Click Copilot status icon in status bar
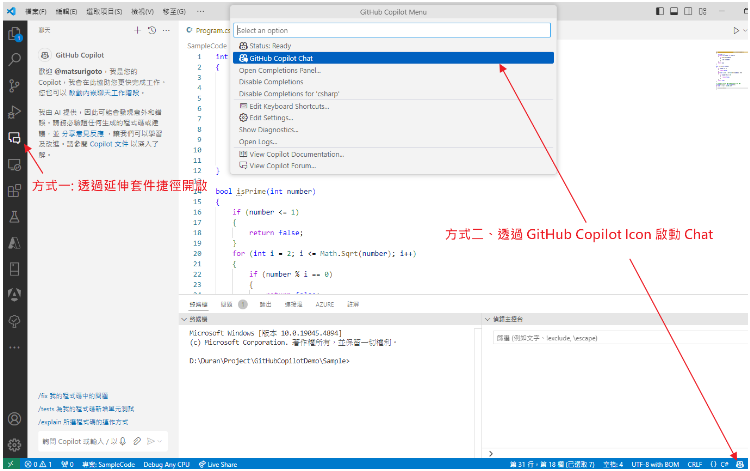This screenshot has height=471, width=750. 740,464
